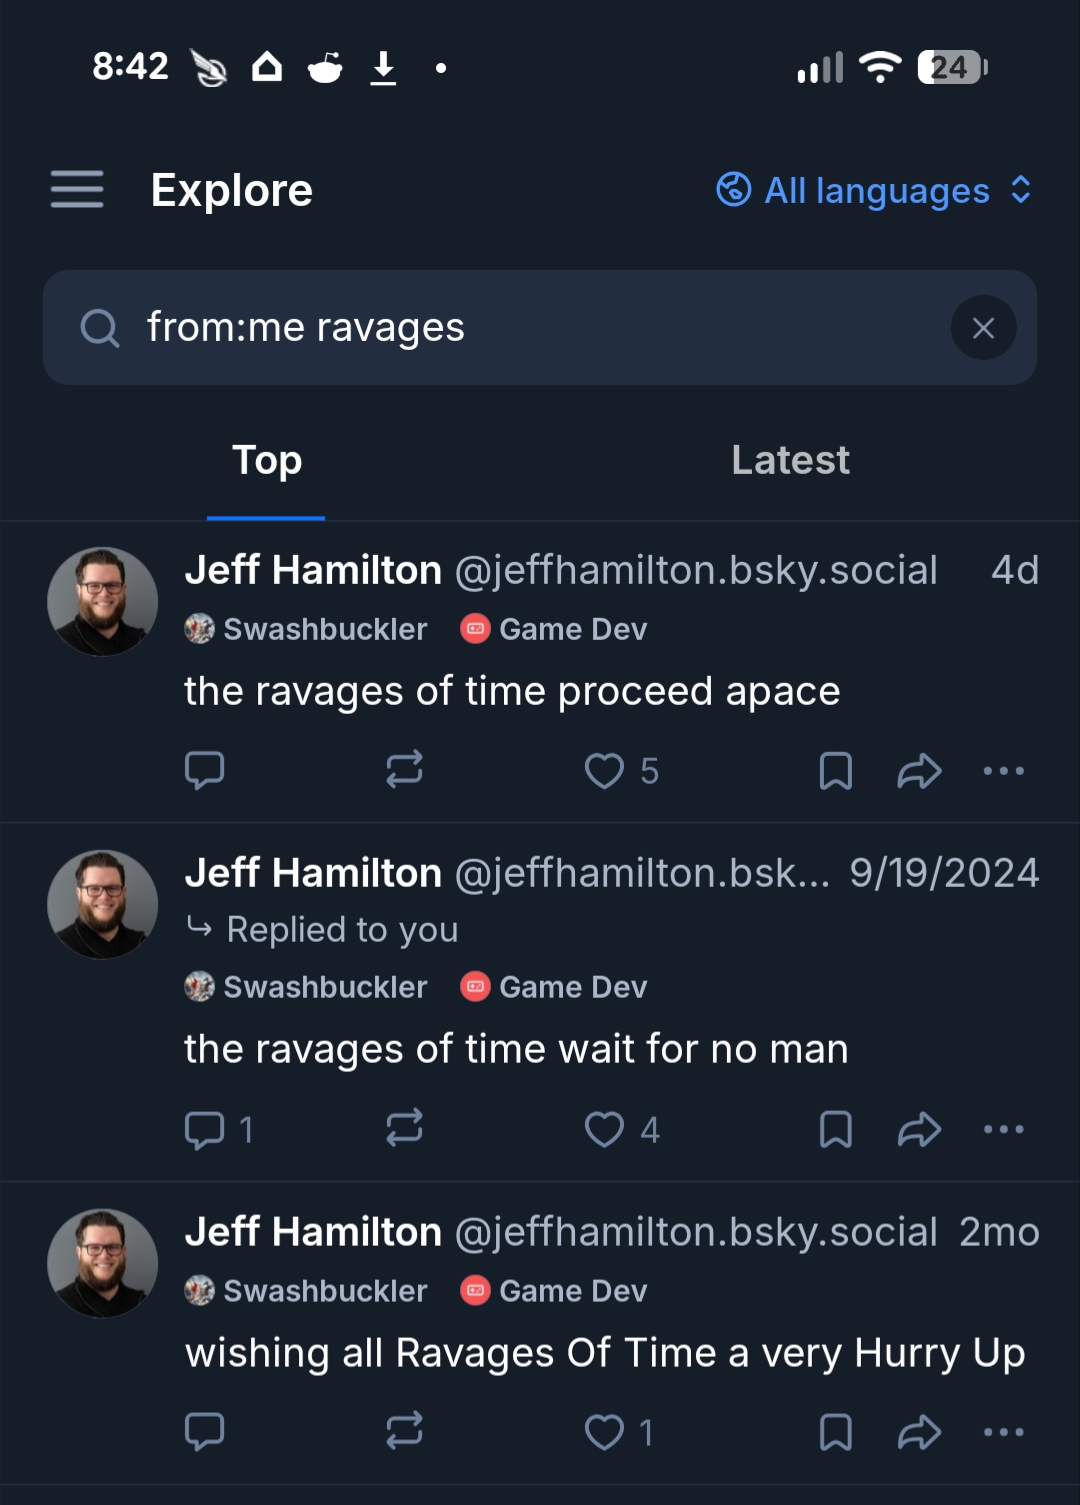
Task: Open the All languages dropdown
Action: coord(875,190)
